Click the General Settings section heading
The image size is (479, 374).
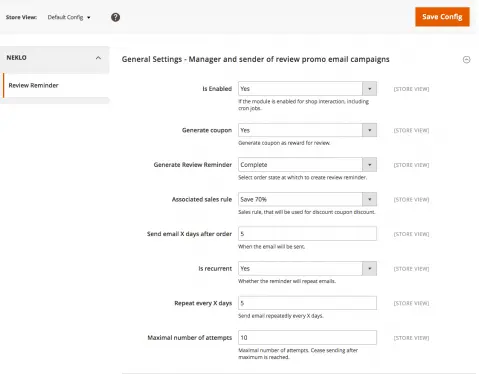point(255,59)
